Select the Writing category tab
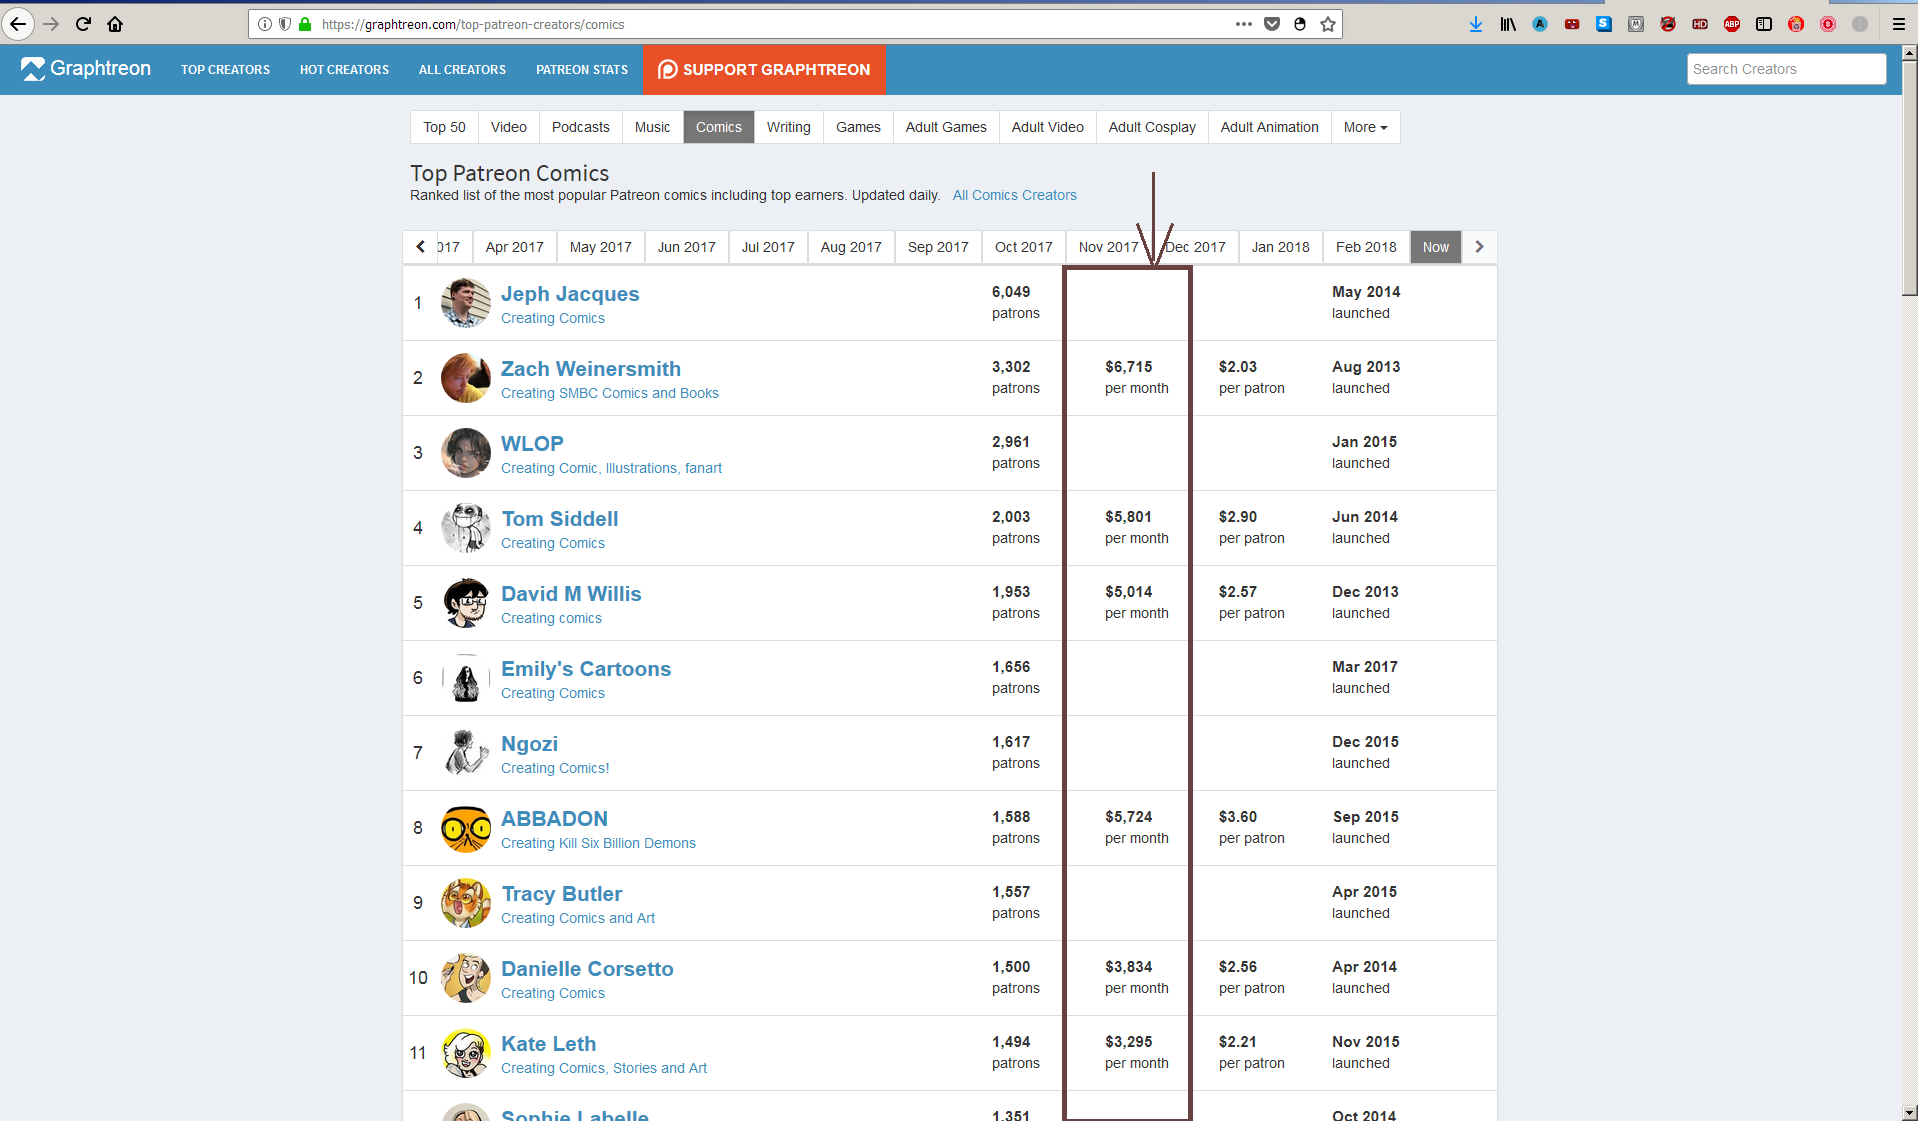The image size is (1918, 1121). 789,127
